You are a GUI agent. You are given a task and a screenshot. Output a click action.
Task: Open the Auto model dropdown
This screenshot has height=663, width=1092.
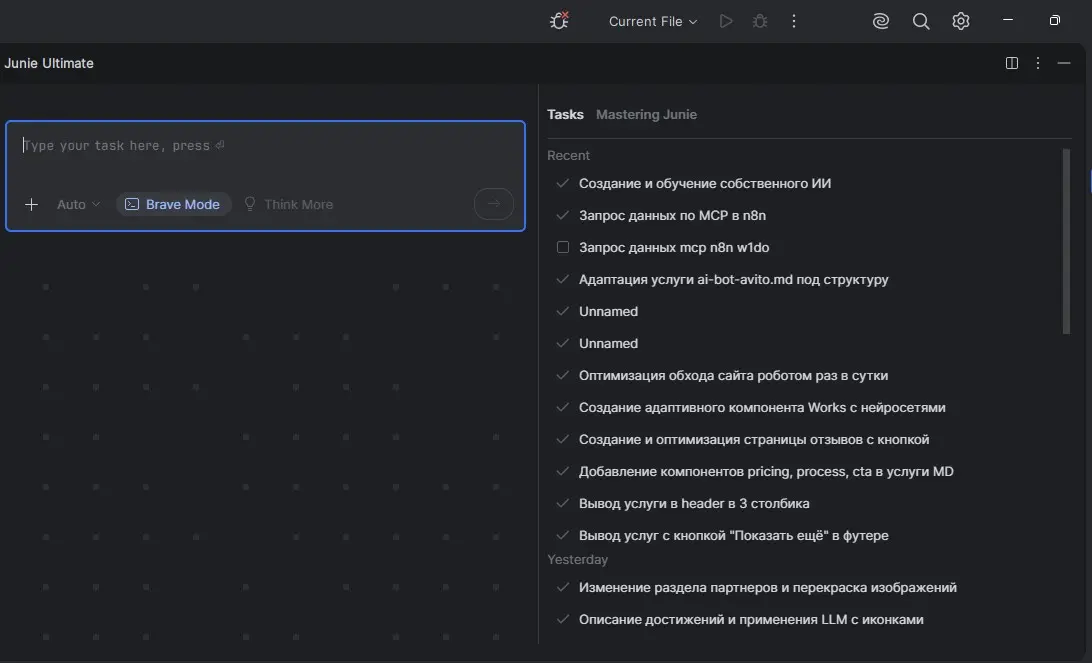pos(78,204)
